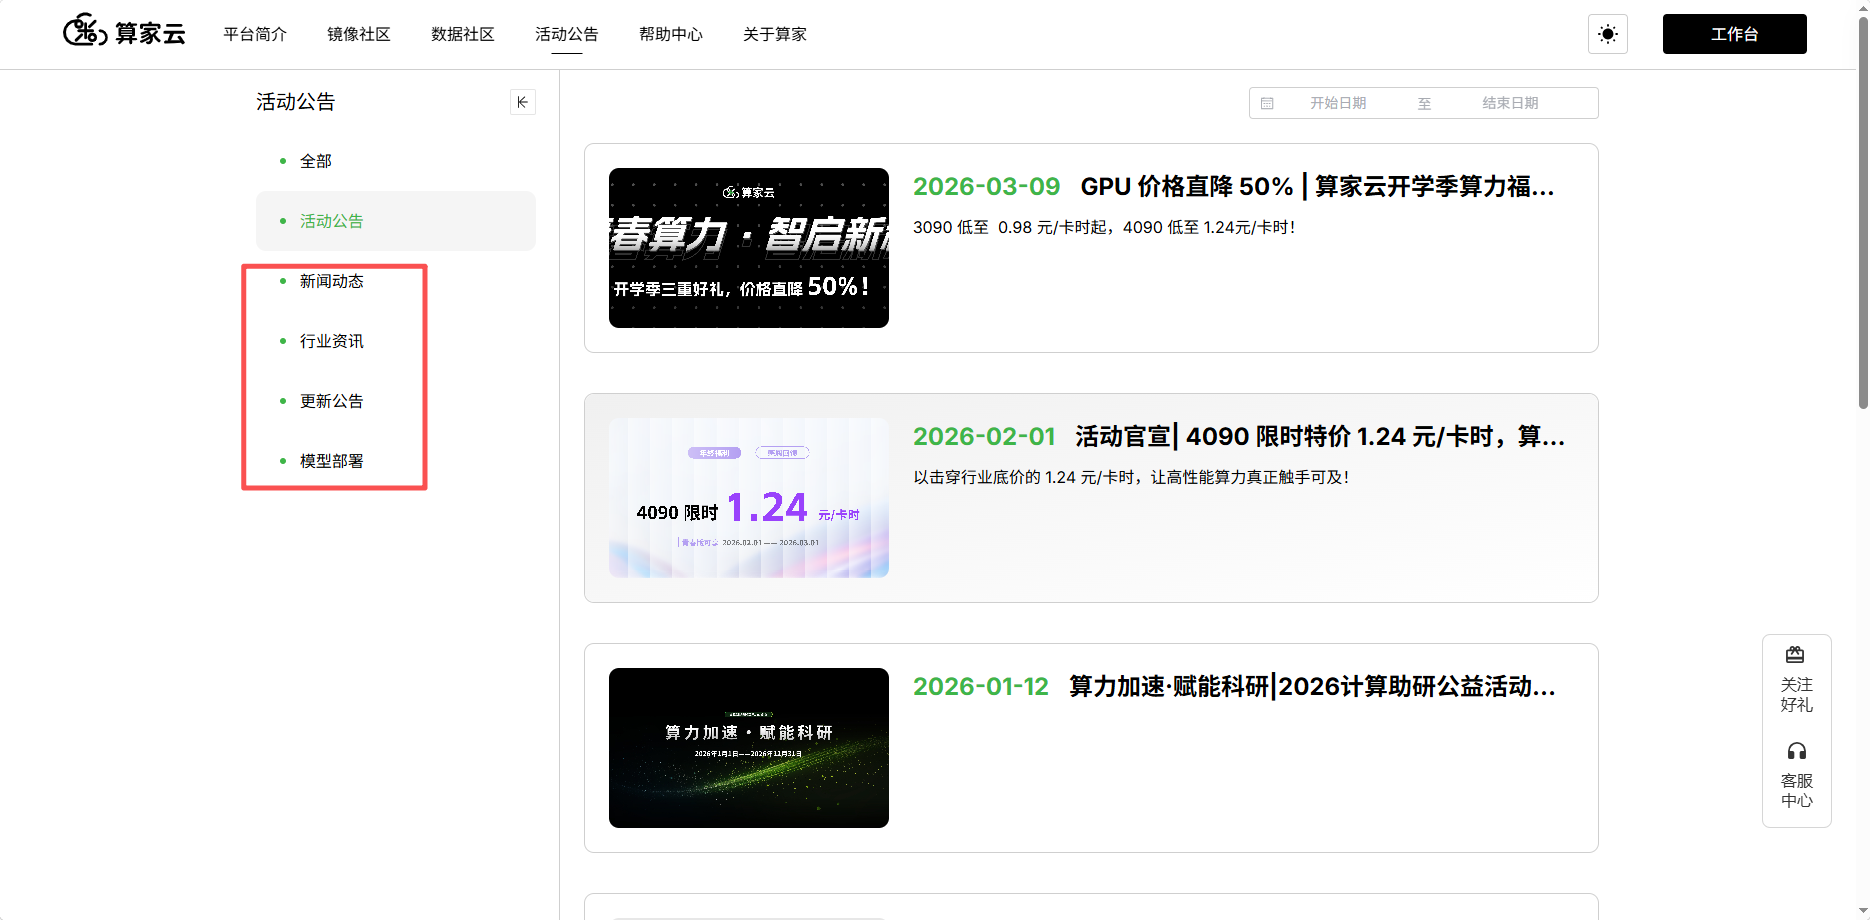
Task: Select 行业资讯 category in sidebar
Action: coord(396,341)
